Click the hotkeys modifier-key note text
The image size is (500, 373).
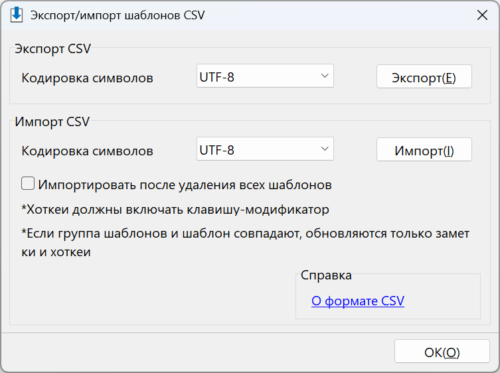(x=175, y=210)
